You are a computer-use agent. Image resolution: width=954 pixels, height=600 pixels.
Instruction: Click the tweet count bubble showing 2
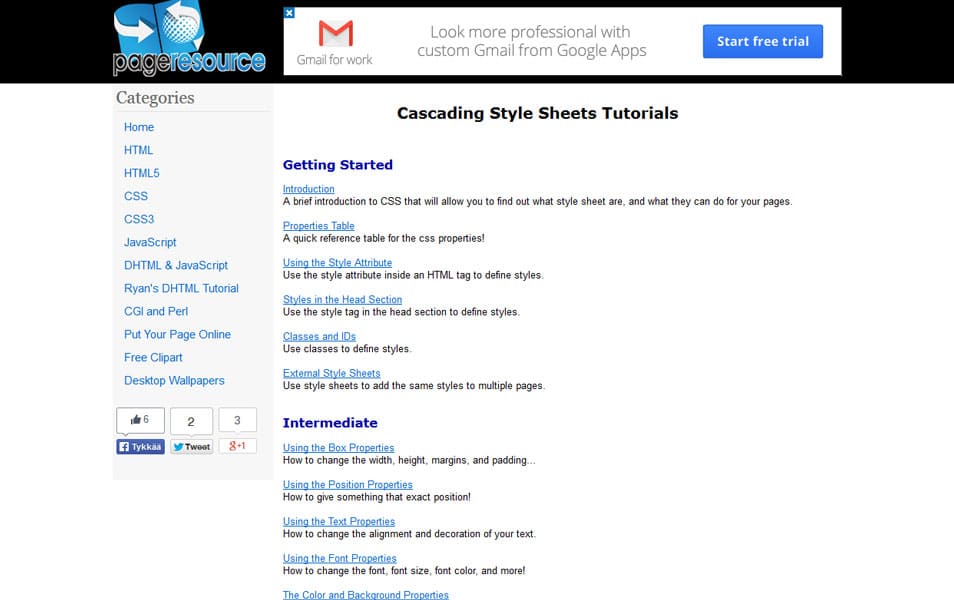(x=191, y=421)
